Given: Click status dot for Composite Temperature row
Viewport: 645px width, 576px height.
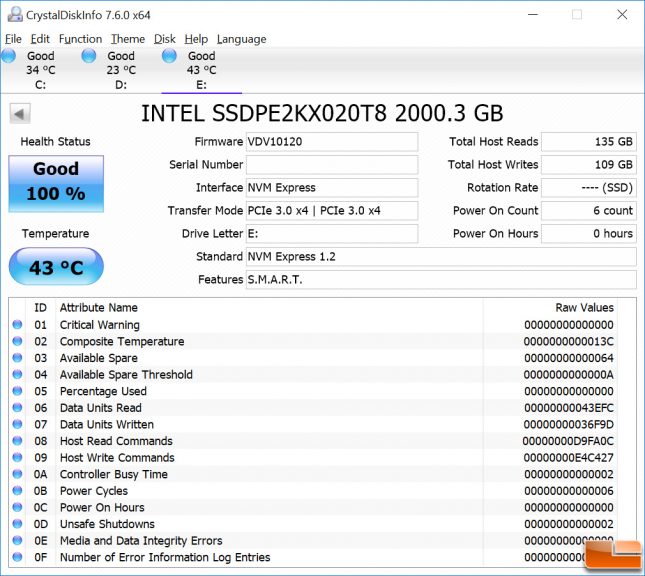Looking at the screenshot, I should pos(17,341).
